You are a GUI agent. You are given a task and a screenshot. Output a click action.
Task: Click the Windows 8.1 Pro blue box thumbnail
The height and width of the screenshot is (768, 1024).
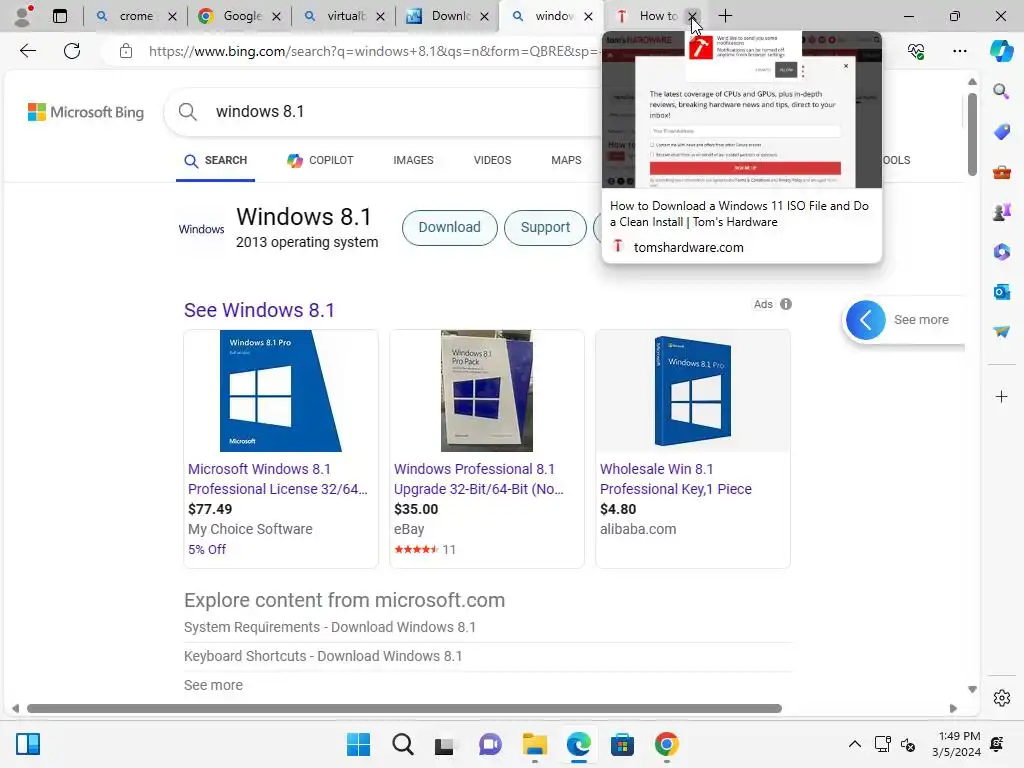(280, 391)
